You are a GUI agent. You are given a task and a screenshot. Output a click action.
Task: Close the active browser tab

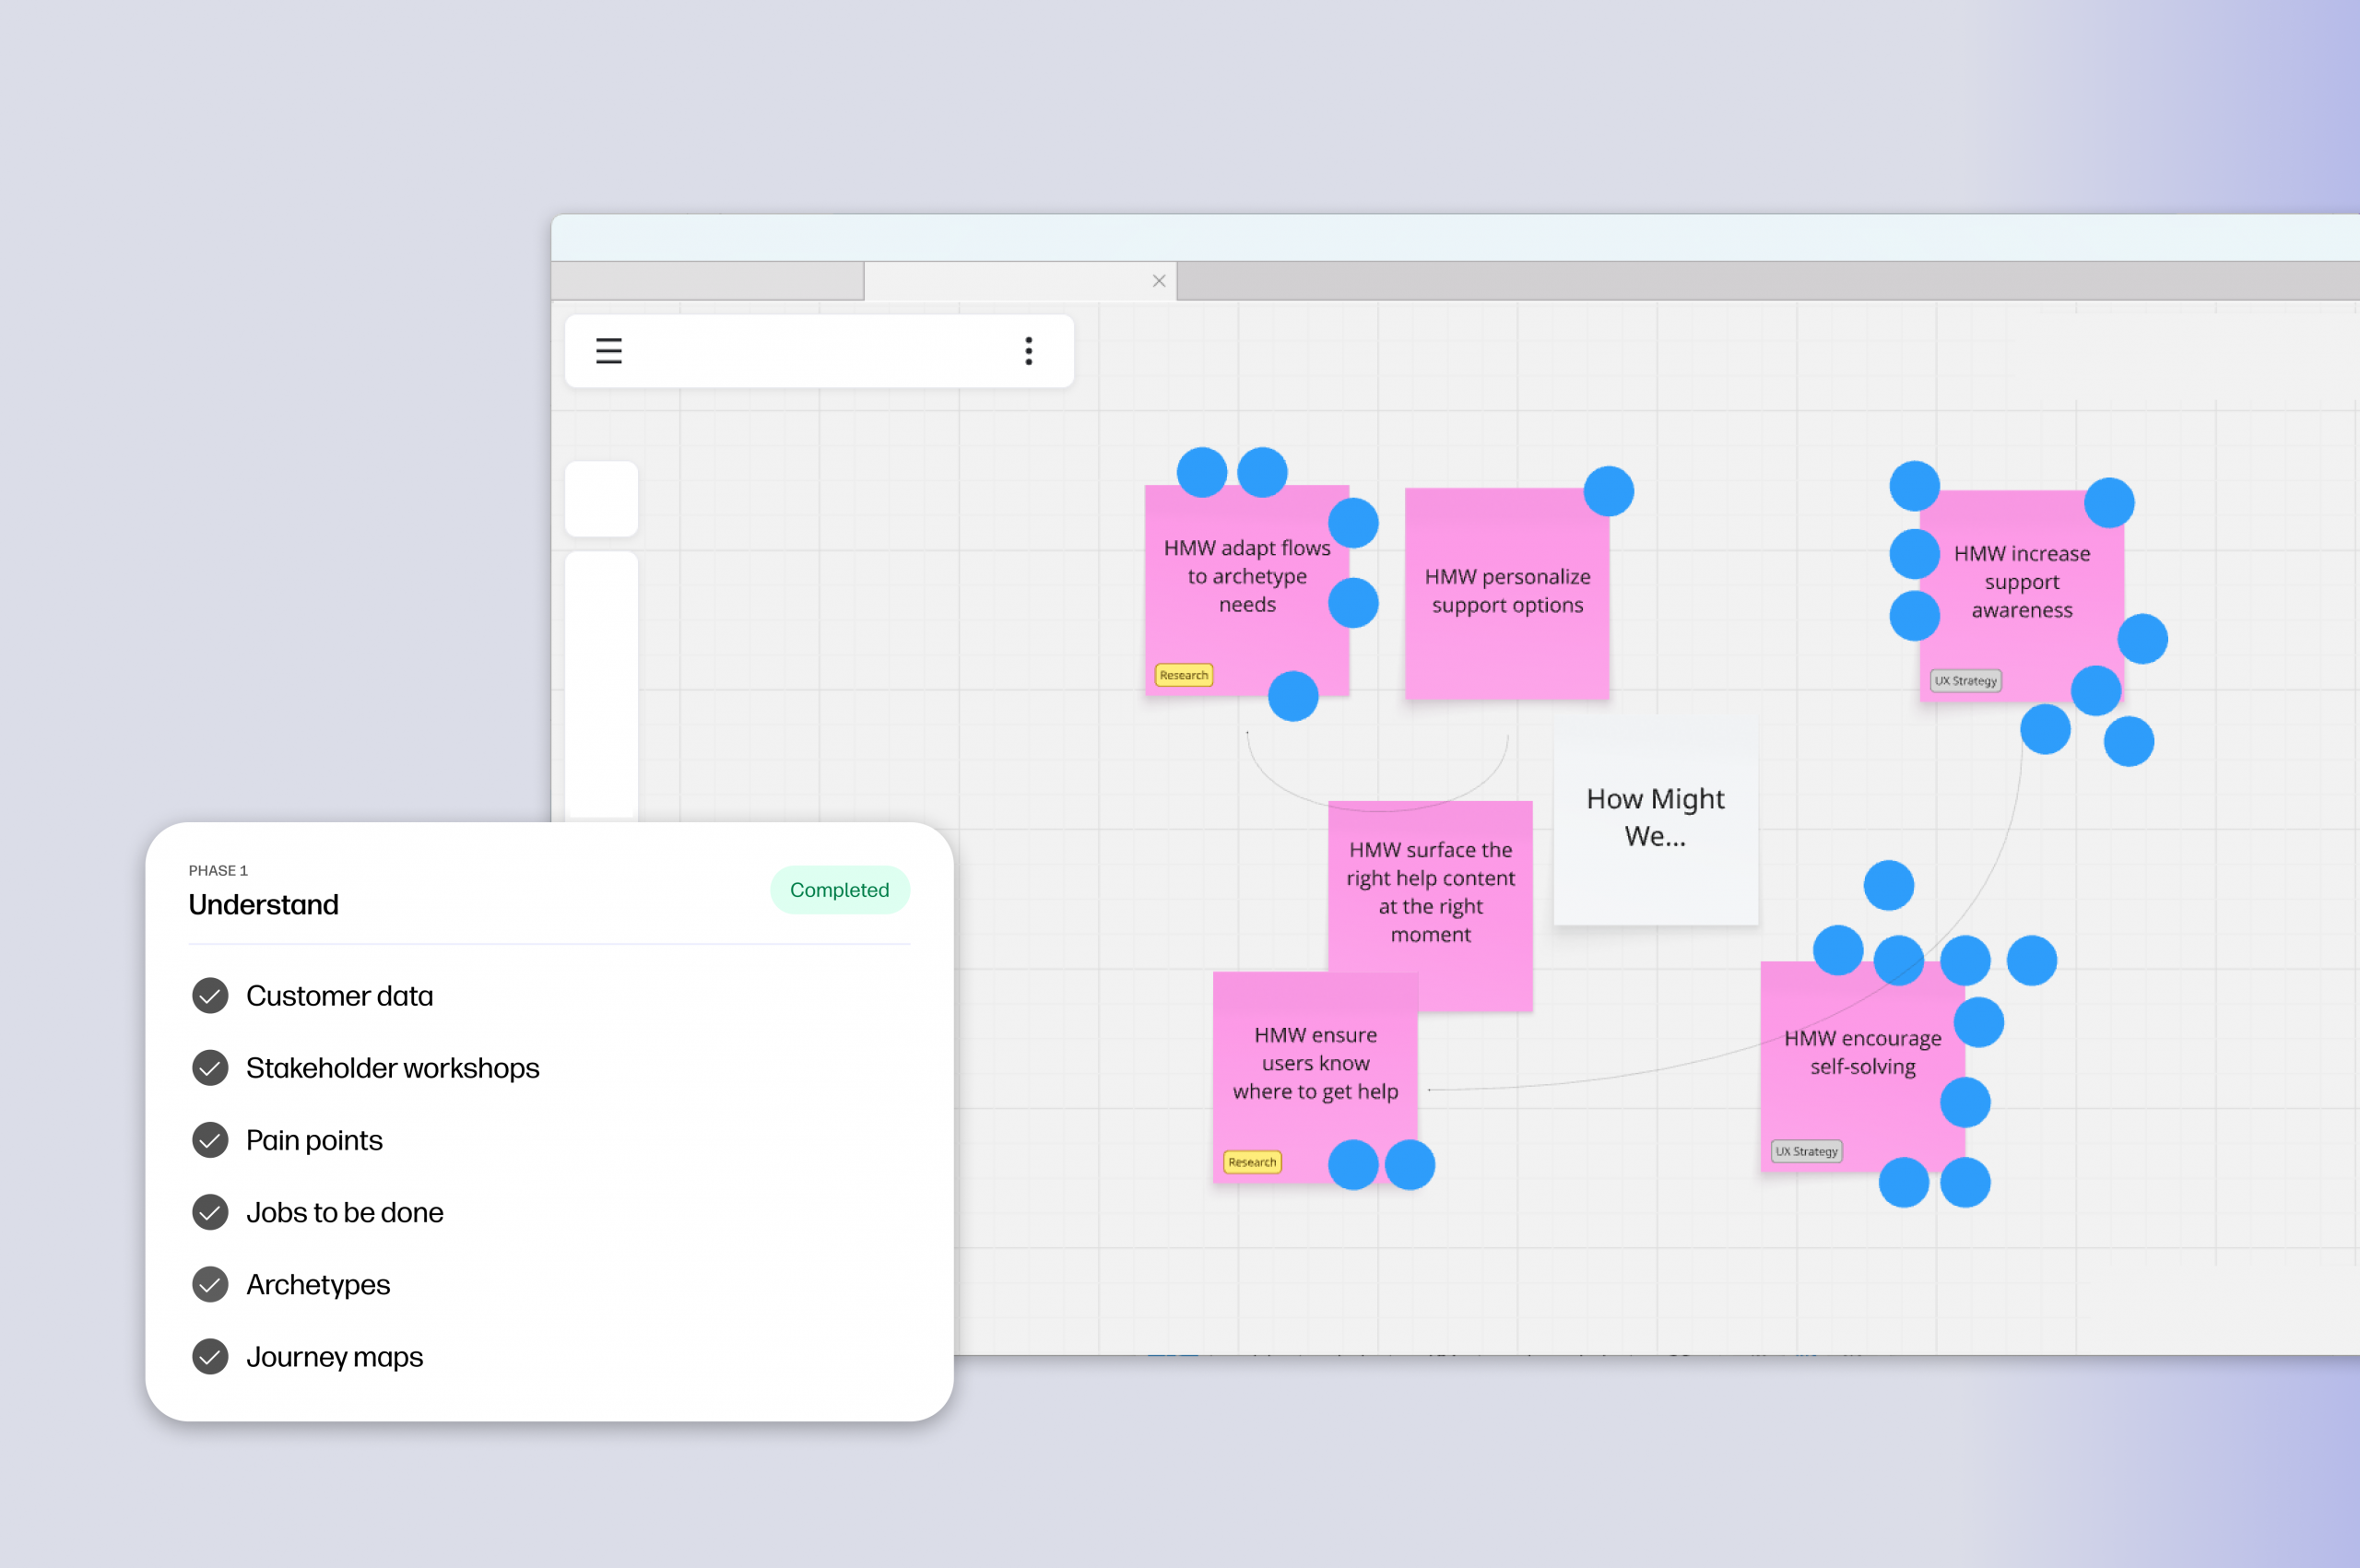tap(1158, 281)
